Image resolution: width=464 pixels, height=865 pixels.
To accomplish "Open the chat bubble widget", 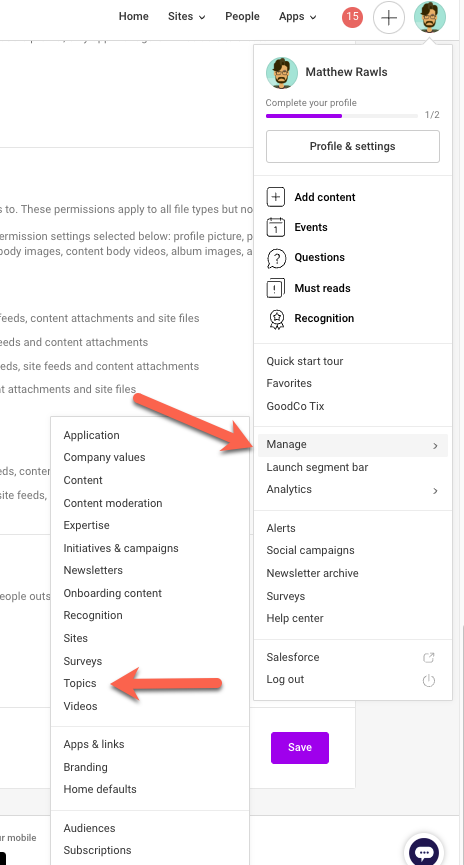I will 424,852.
